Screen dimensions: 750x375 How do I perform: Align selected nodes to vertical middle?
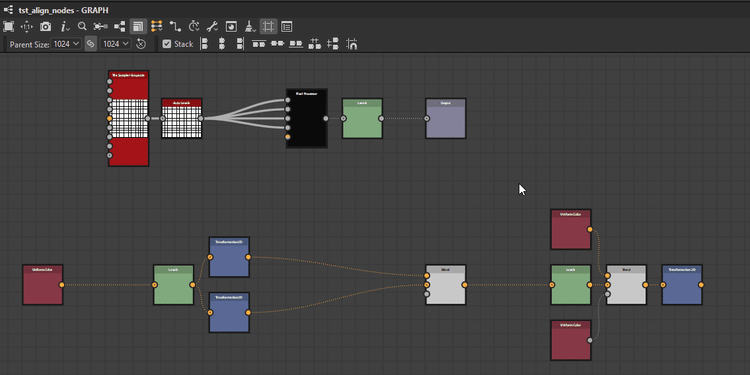point(277,44)
